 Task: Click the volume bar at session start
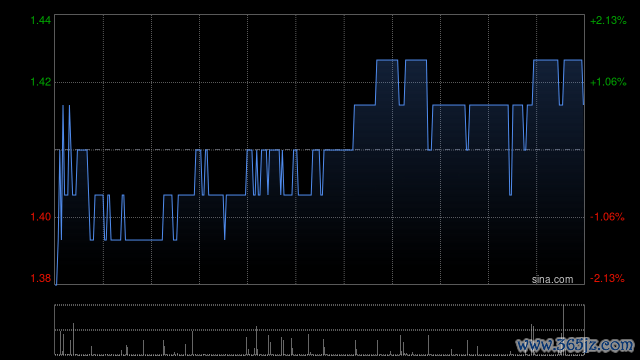60,343
